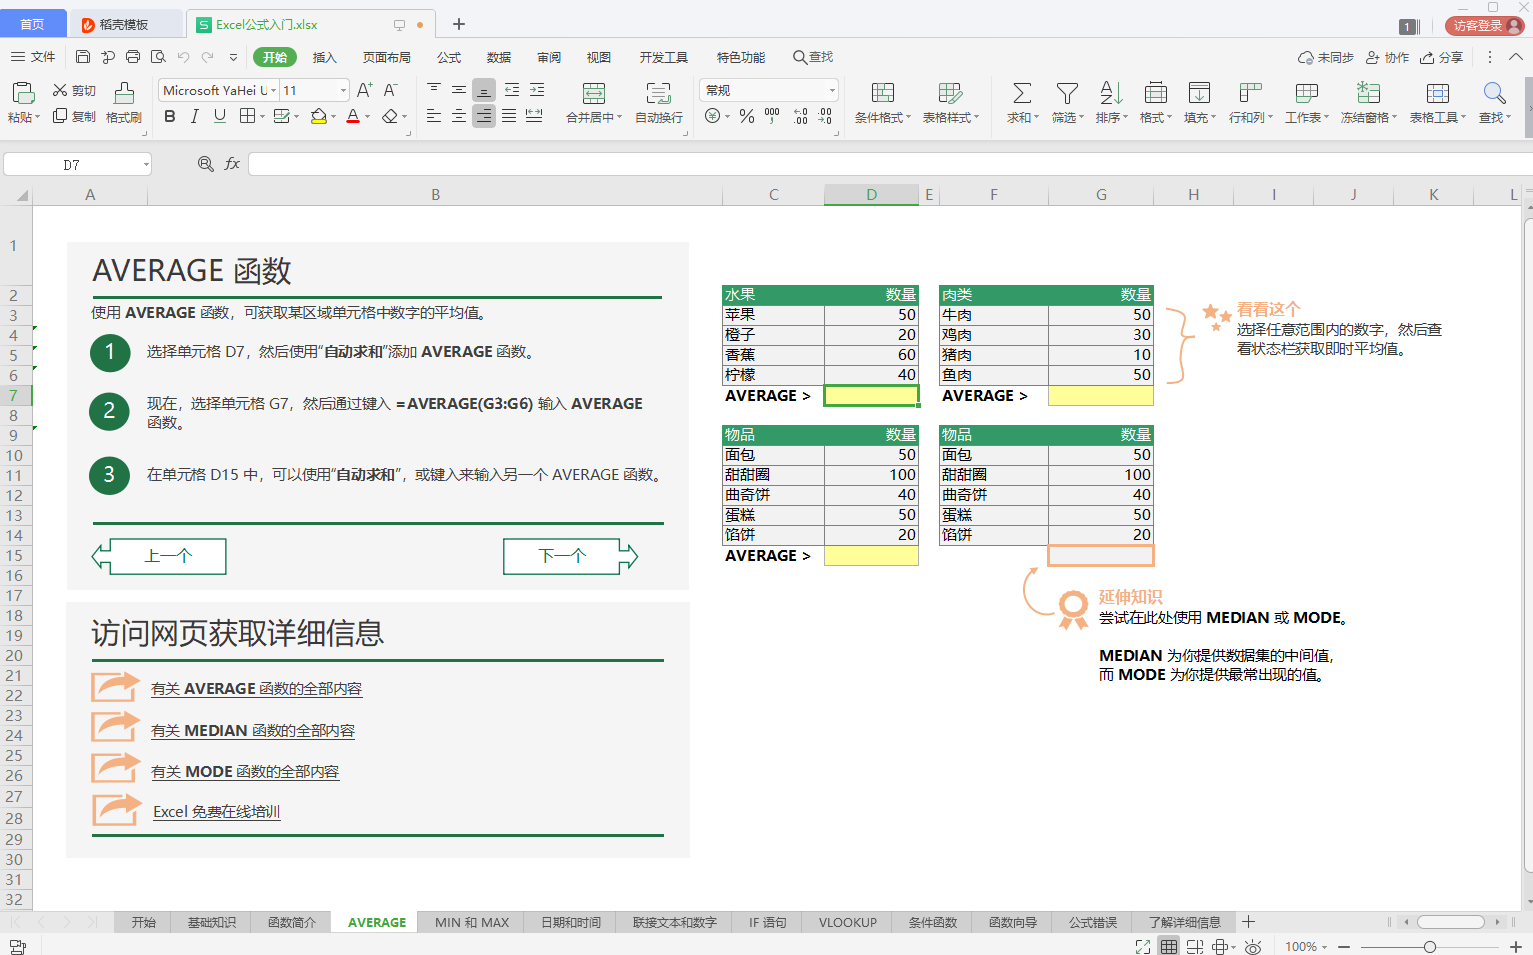
Task: Toggle bottom vertical alignment
Action: click(x=484, y=90)
